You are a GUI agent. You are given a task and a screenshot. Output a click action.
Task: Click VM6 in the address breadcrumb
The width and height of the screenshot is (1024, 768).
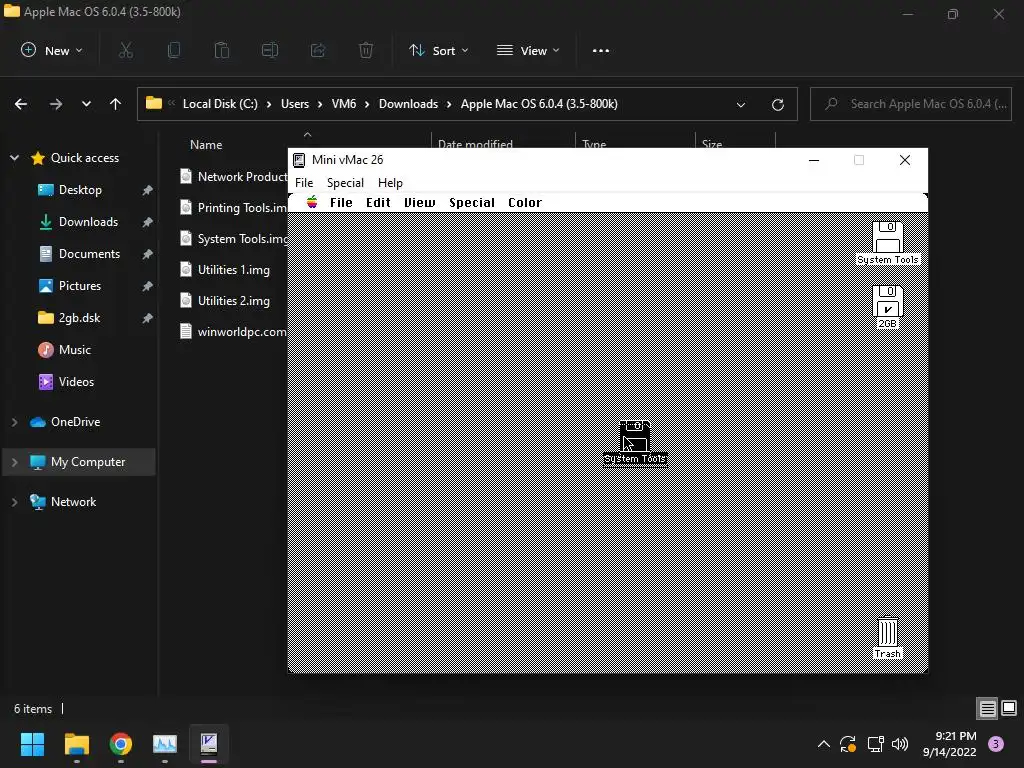344,104
